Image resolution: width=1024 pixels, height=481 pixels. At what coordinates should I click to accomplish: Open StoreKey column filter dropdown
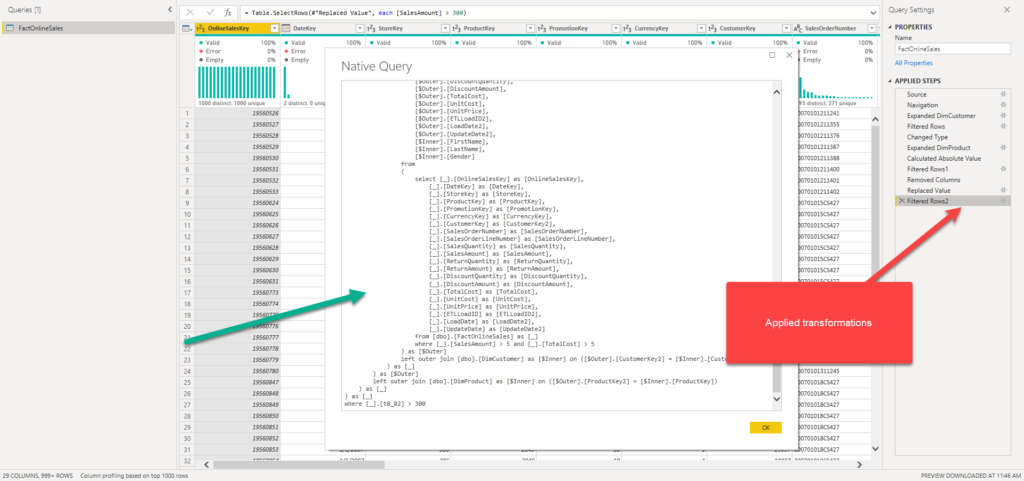coord(445,29)
